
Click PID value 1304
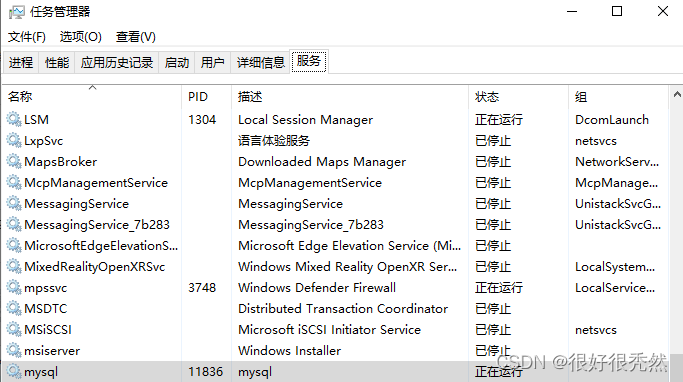(x=202, y=119)
